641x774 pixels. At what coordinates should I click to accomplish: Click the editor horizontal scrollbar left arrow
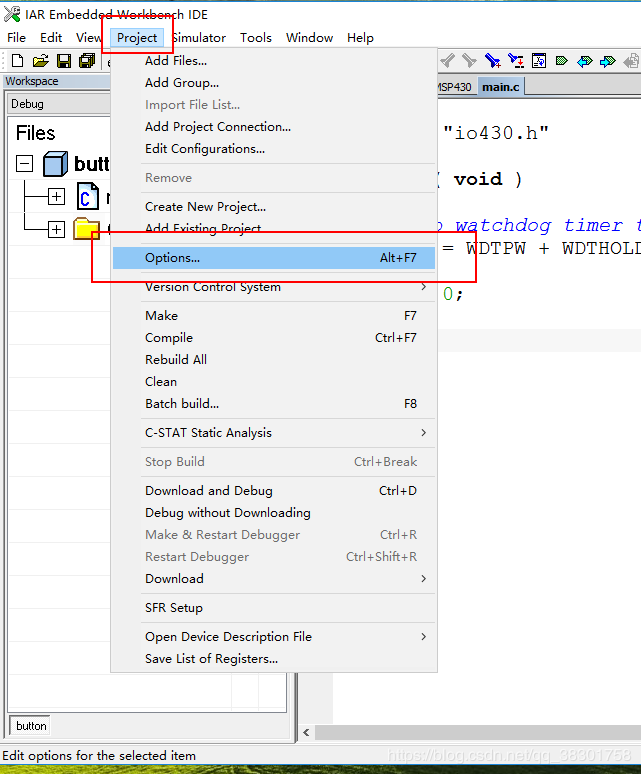[x=306, y=732]
